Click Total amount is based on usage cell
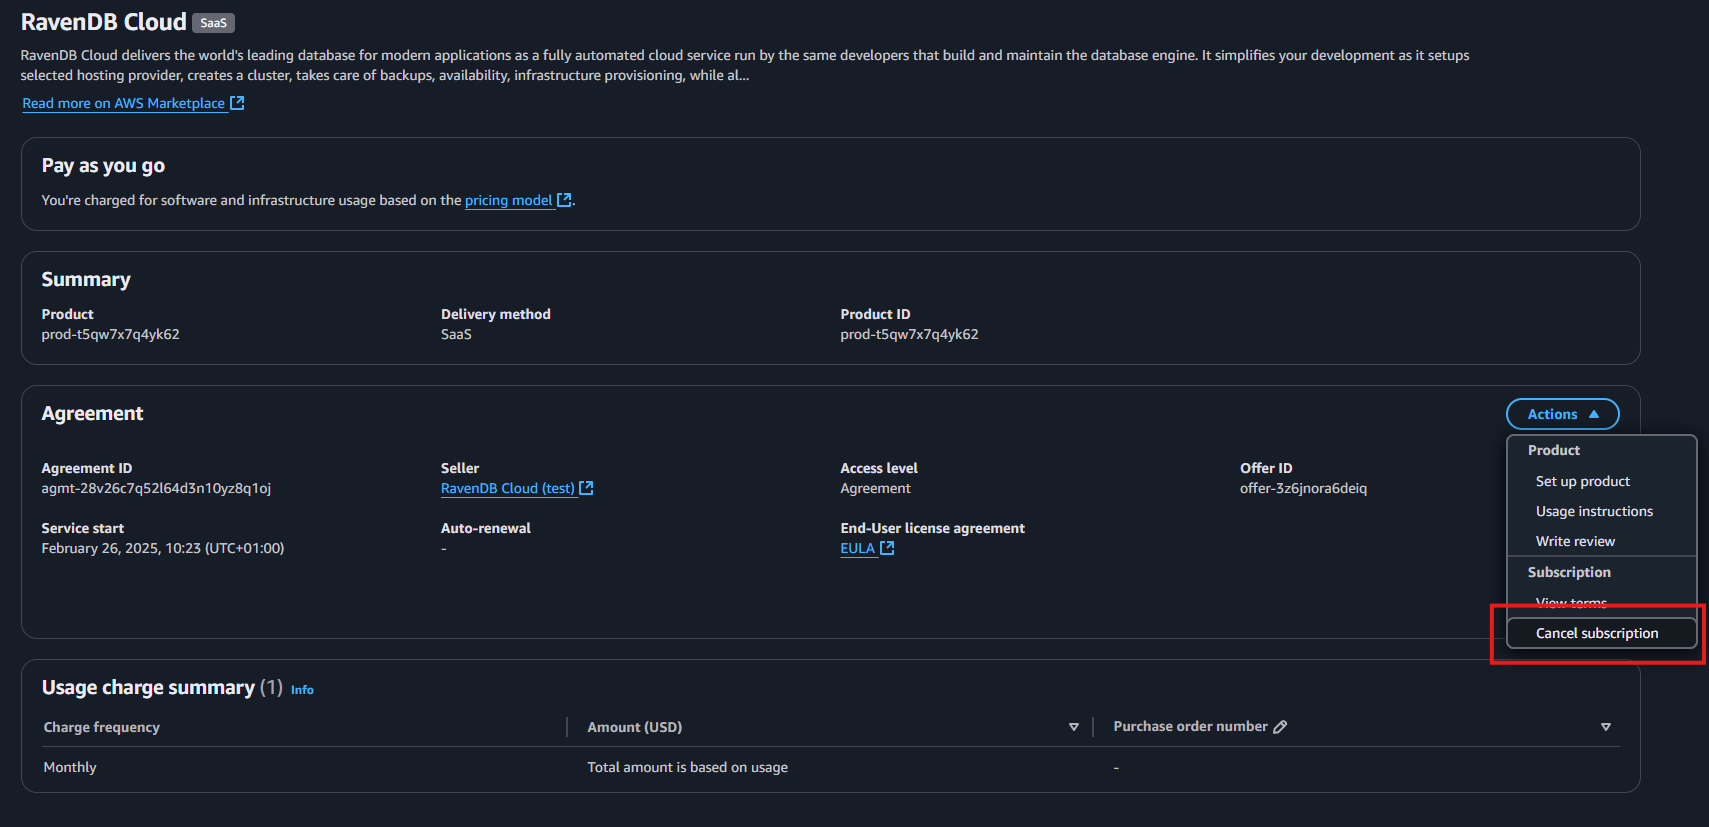 (x=687, y=767)
